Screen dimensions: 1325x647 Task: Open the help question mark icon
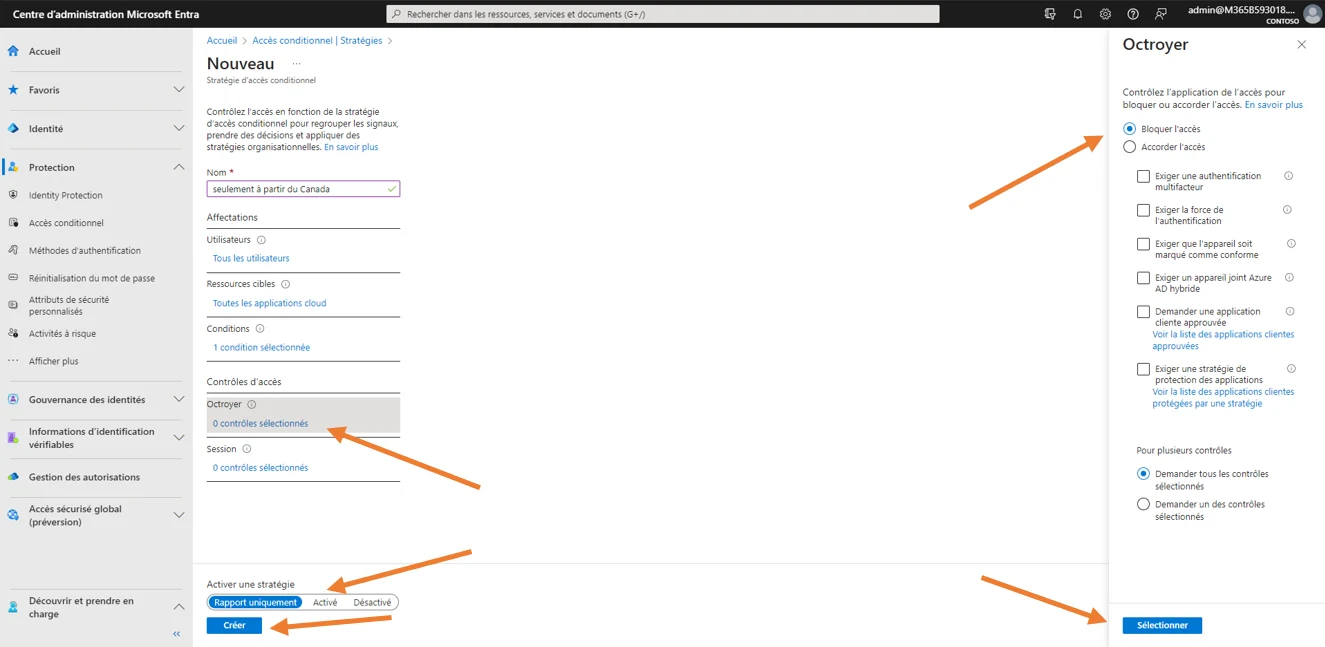1133,14
